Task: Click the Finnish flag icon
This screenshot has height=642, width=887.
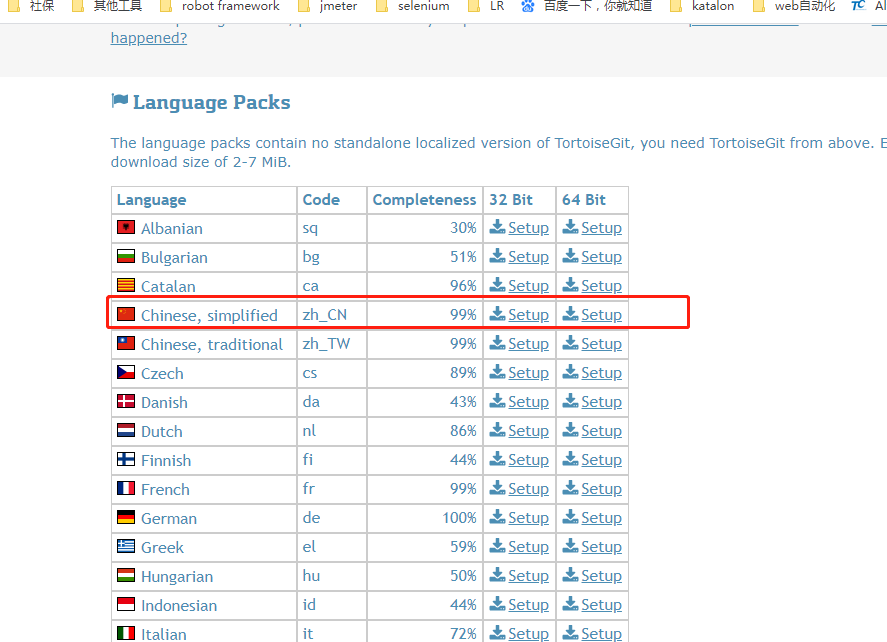Action: 126,459
